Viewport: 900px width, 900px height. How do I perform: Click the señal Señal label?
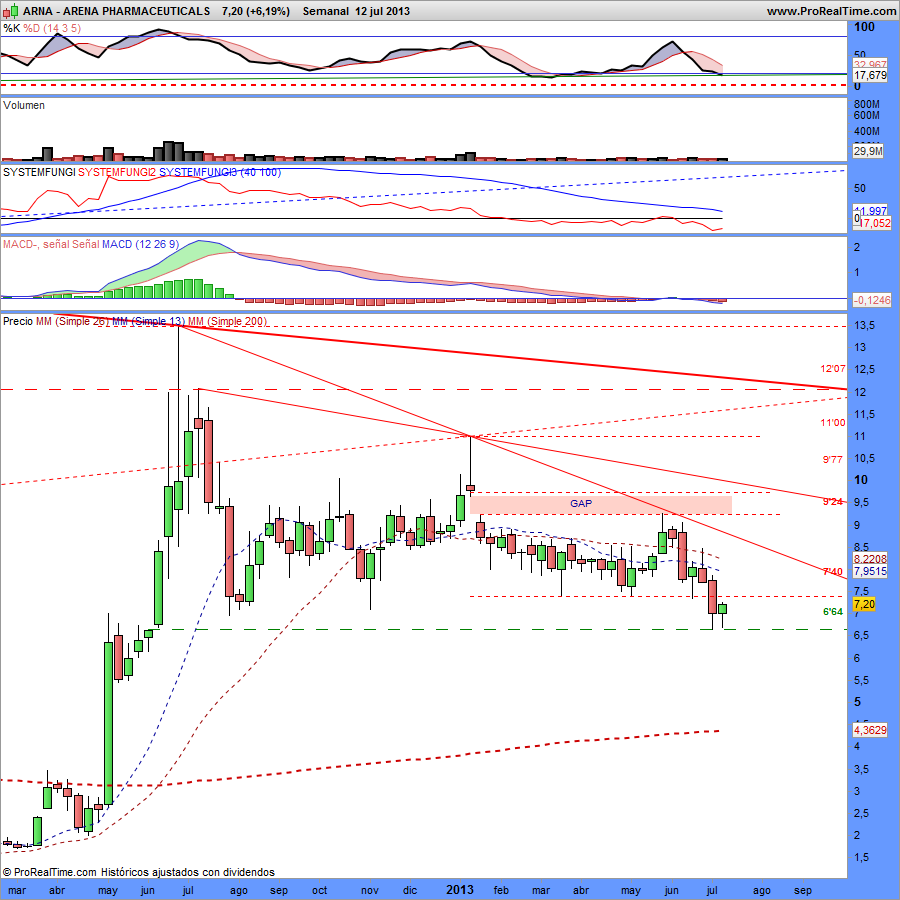(71, 244)
